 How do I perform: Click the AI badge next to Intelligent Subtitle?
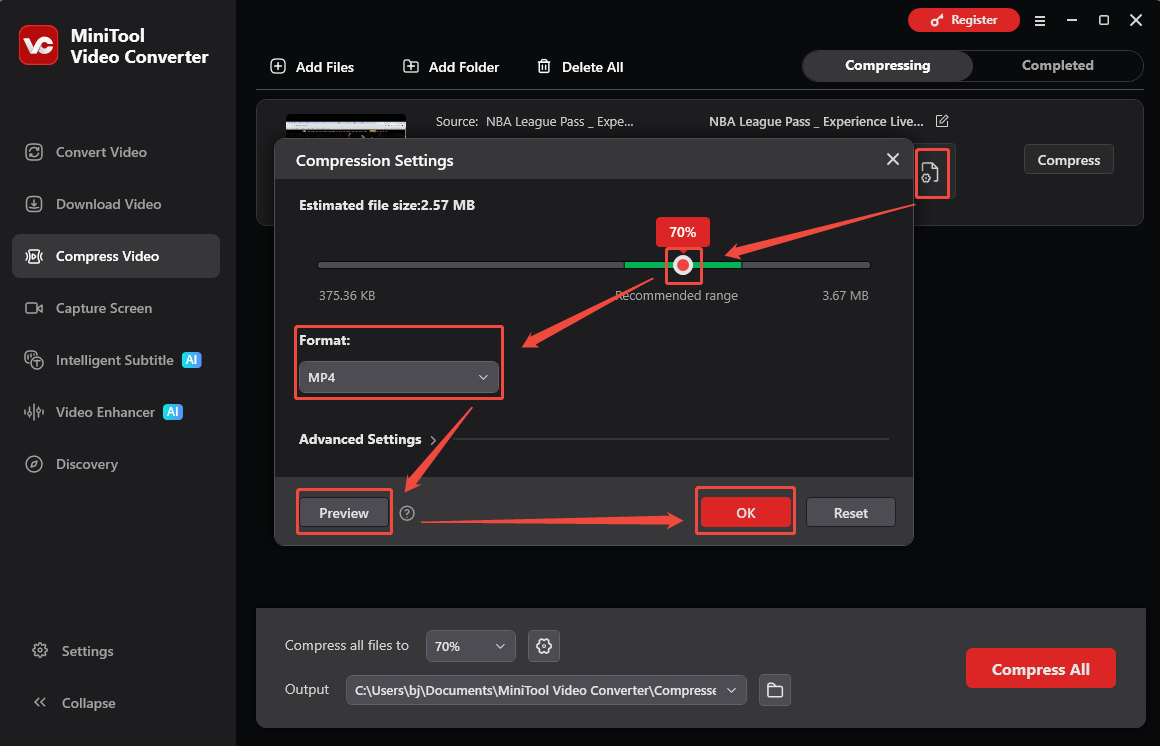tap(192, 360)
